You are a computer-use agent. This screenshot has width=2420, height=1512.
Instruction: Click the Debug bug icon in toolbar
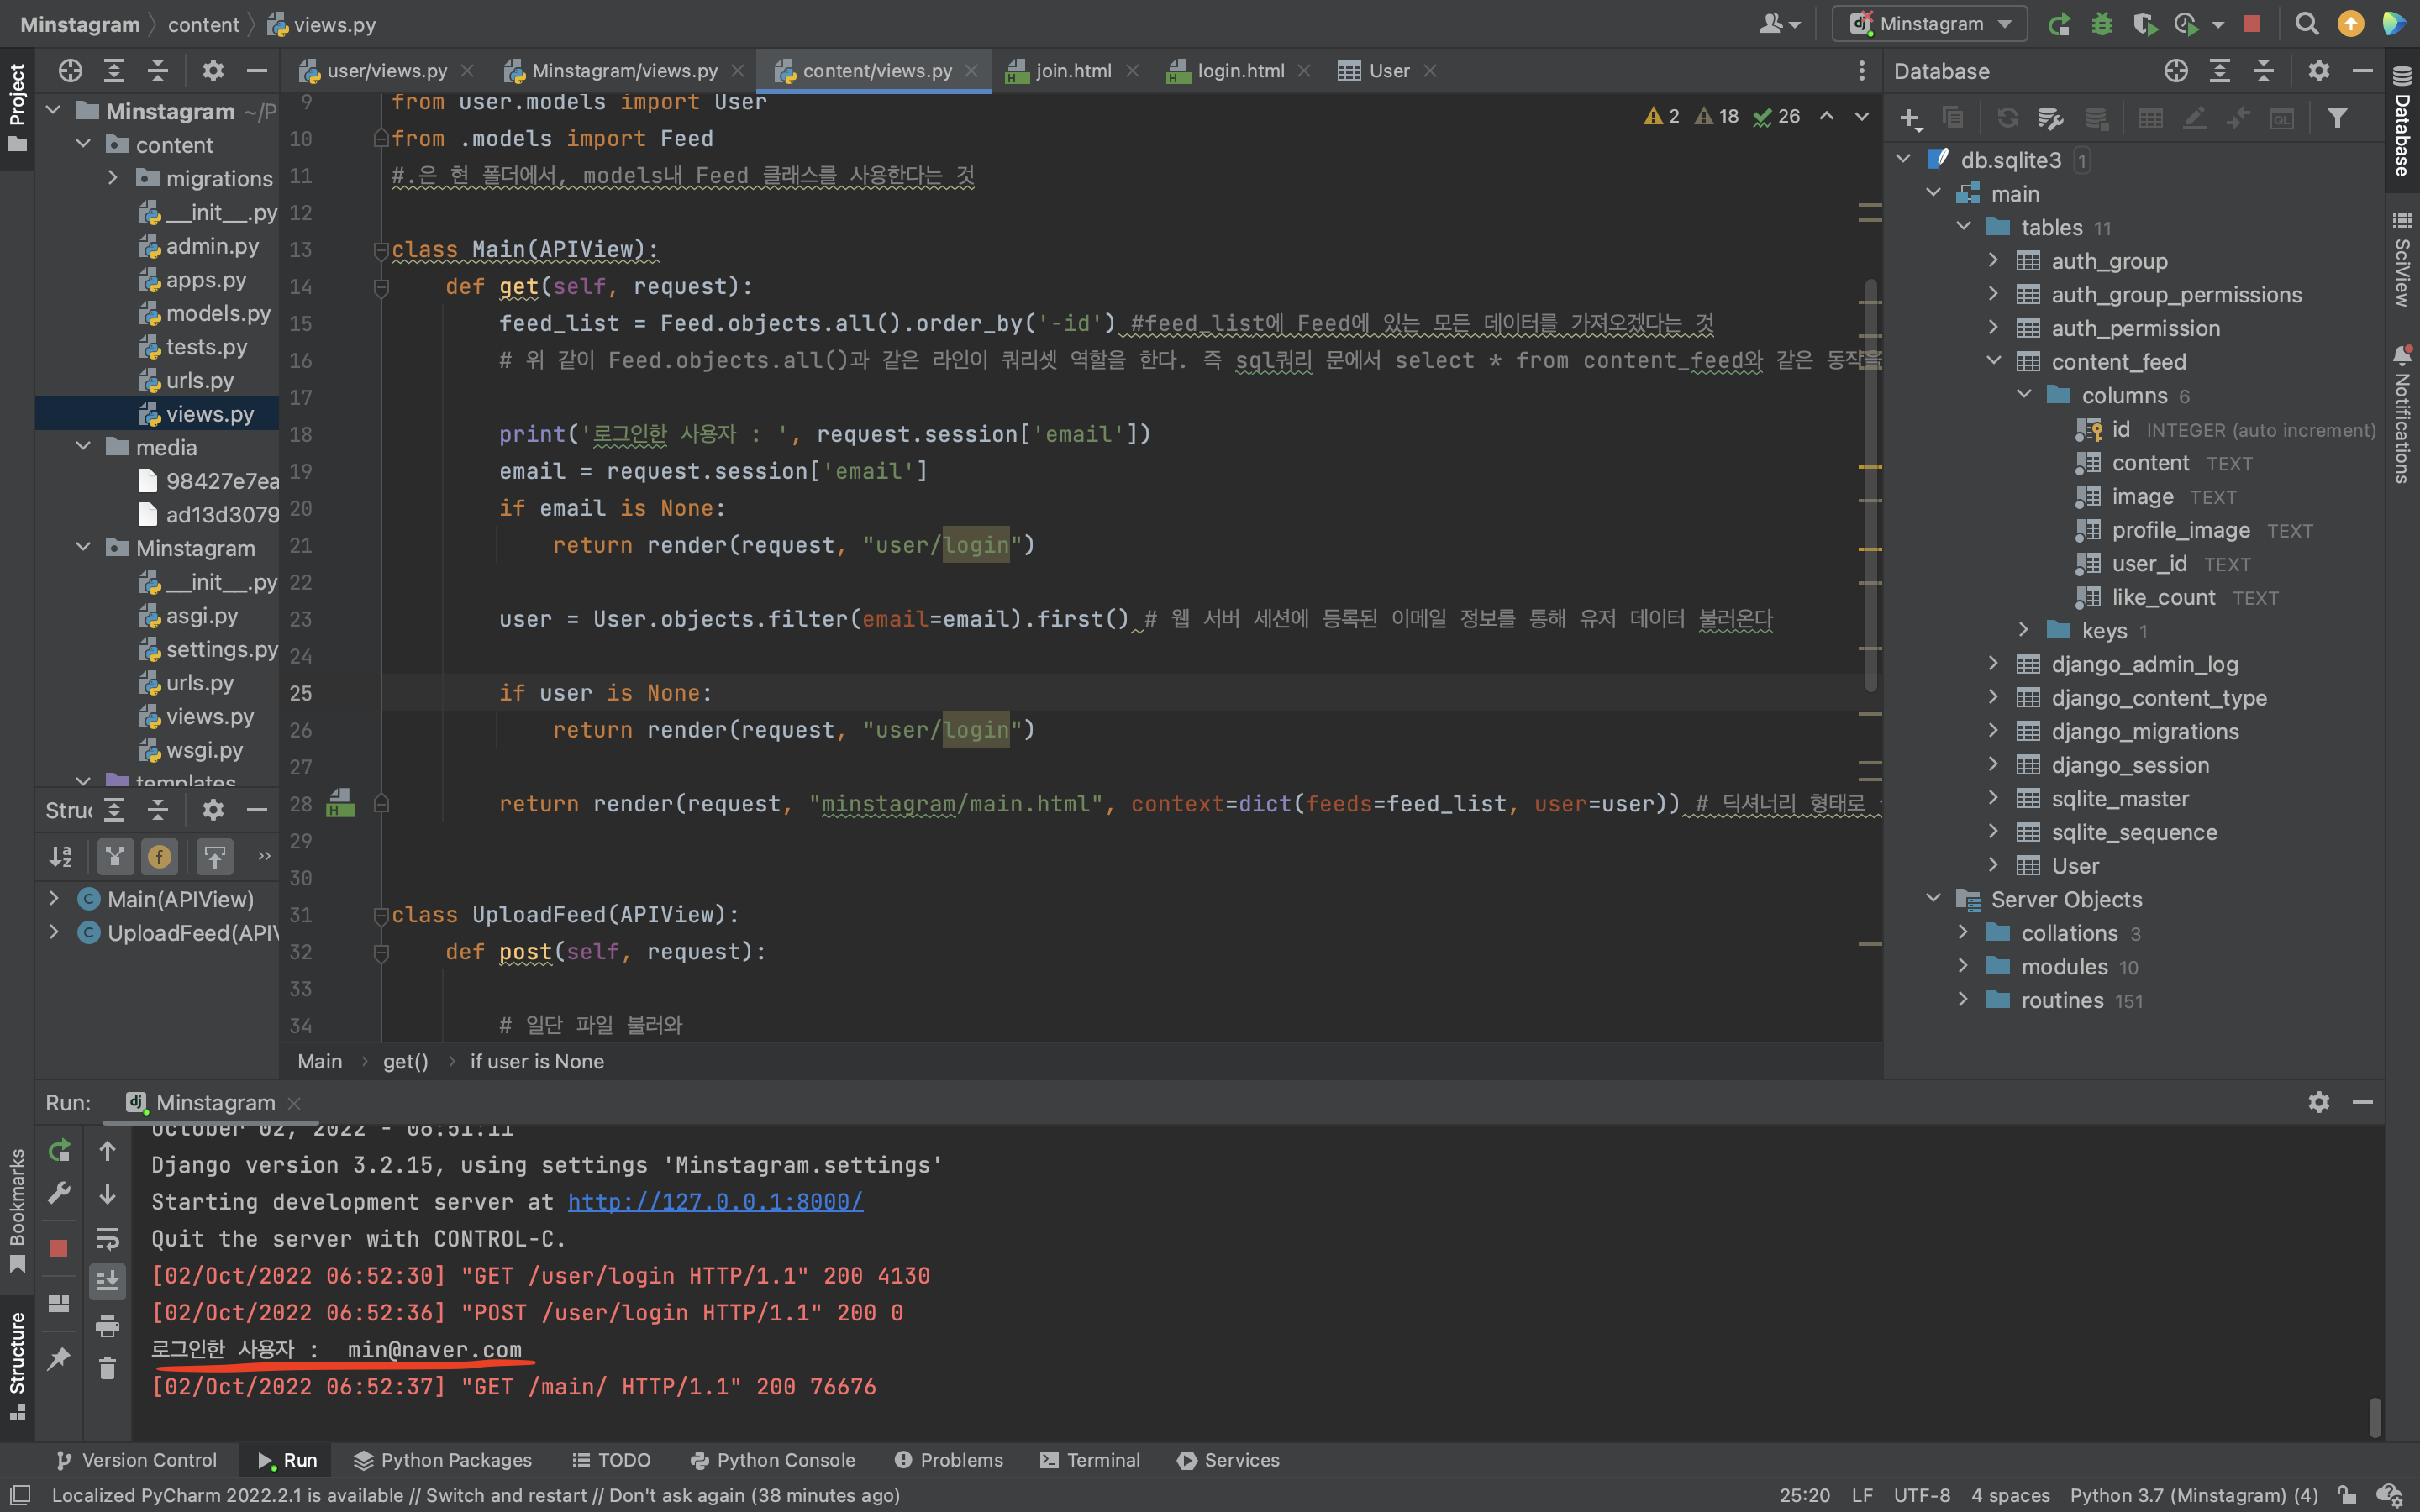pos(2101,24)
